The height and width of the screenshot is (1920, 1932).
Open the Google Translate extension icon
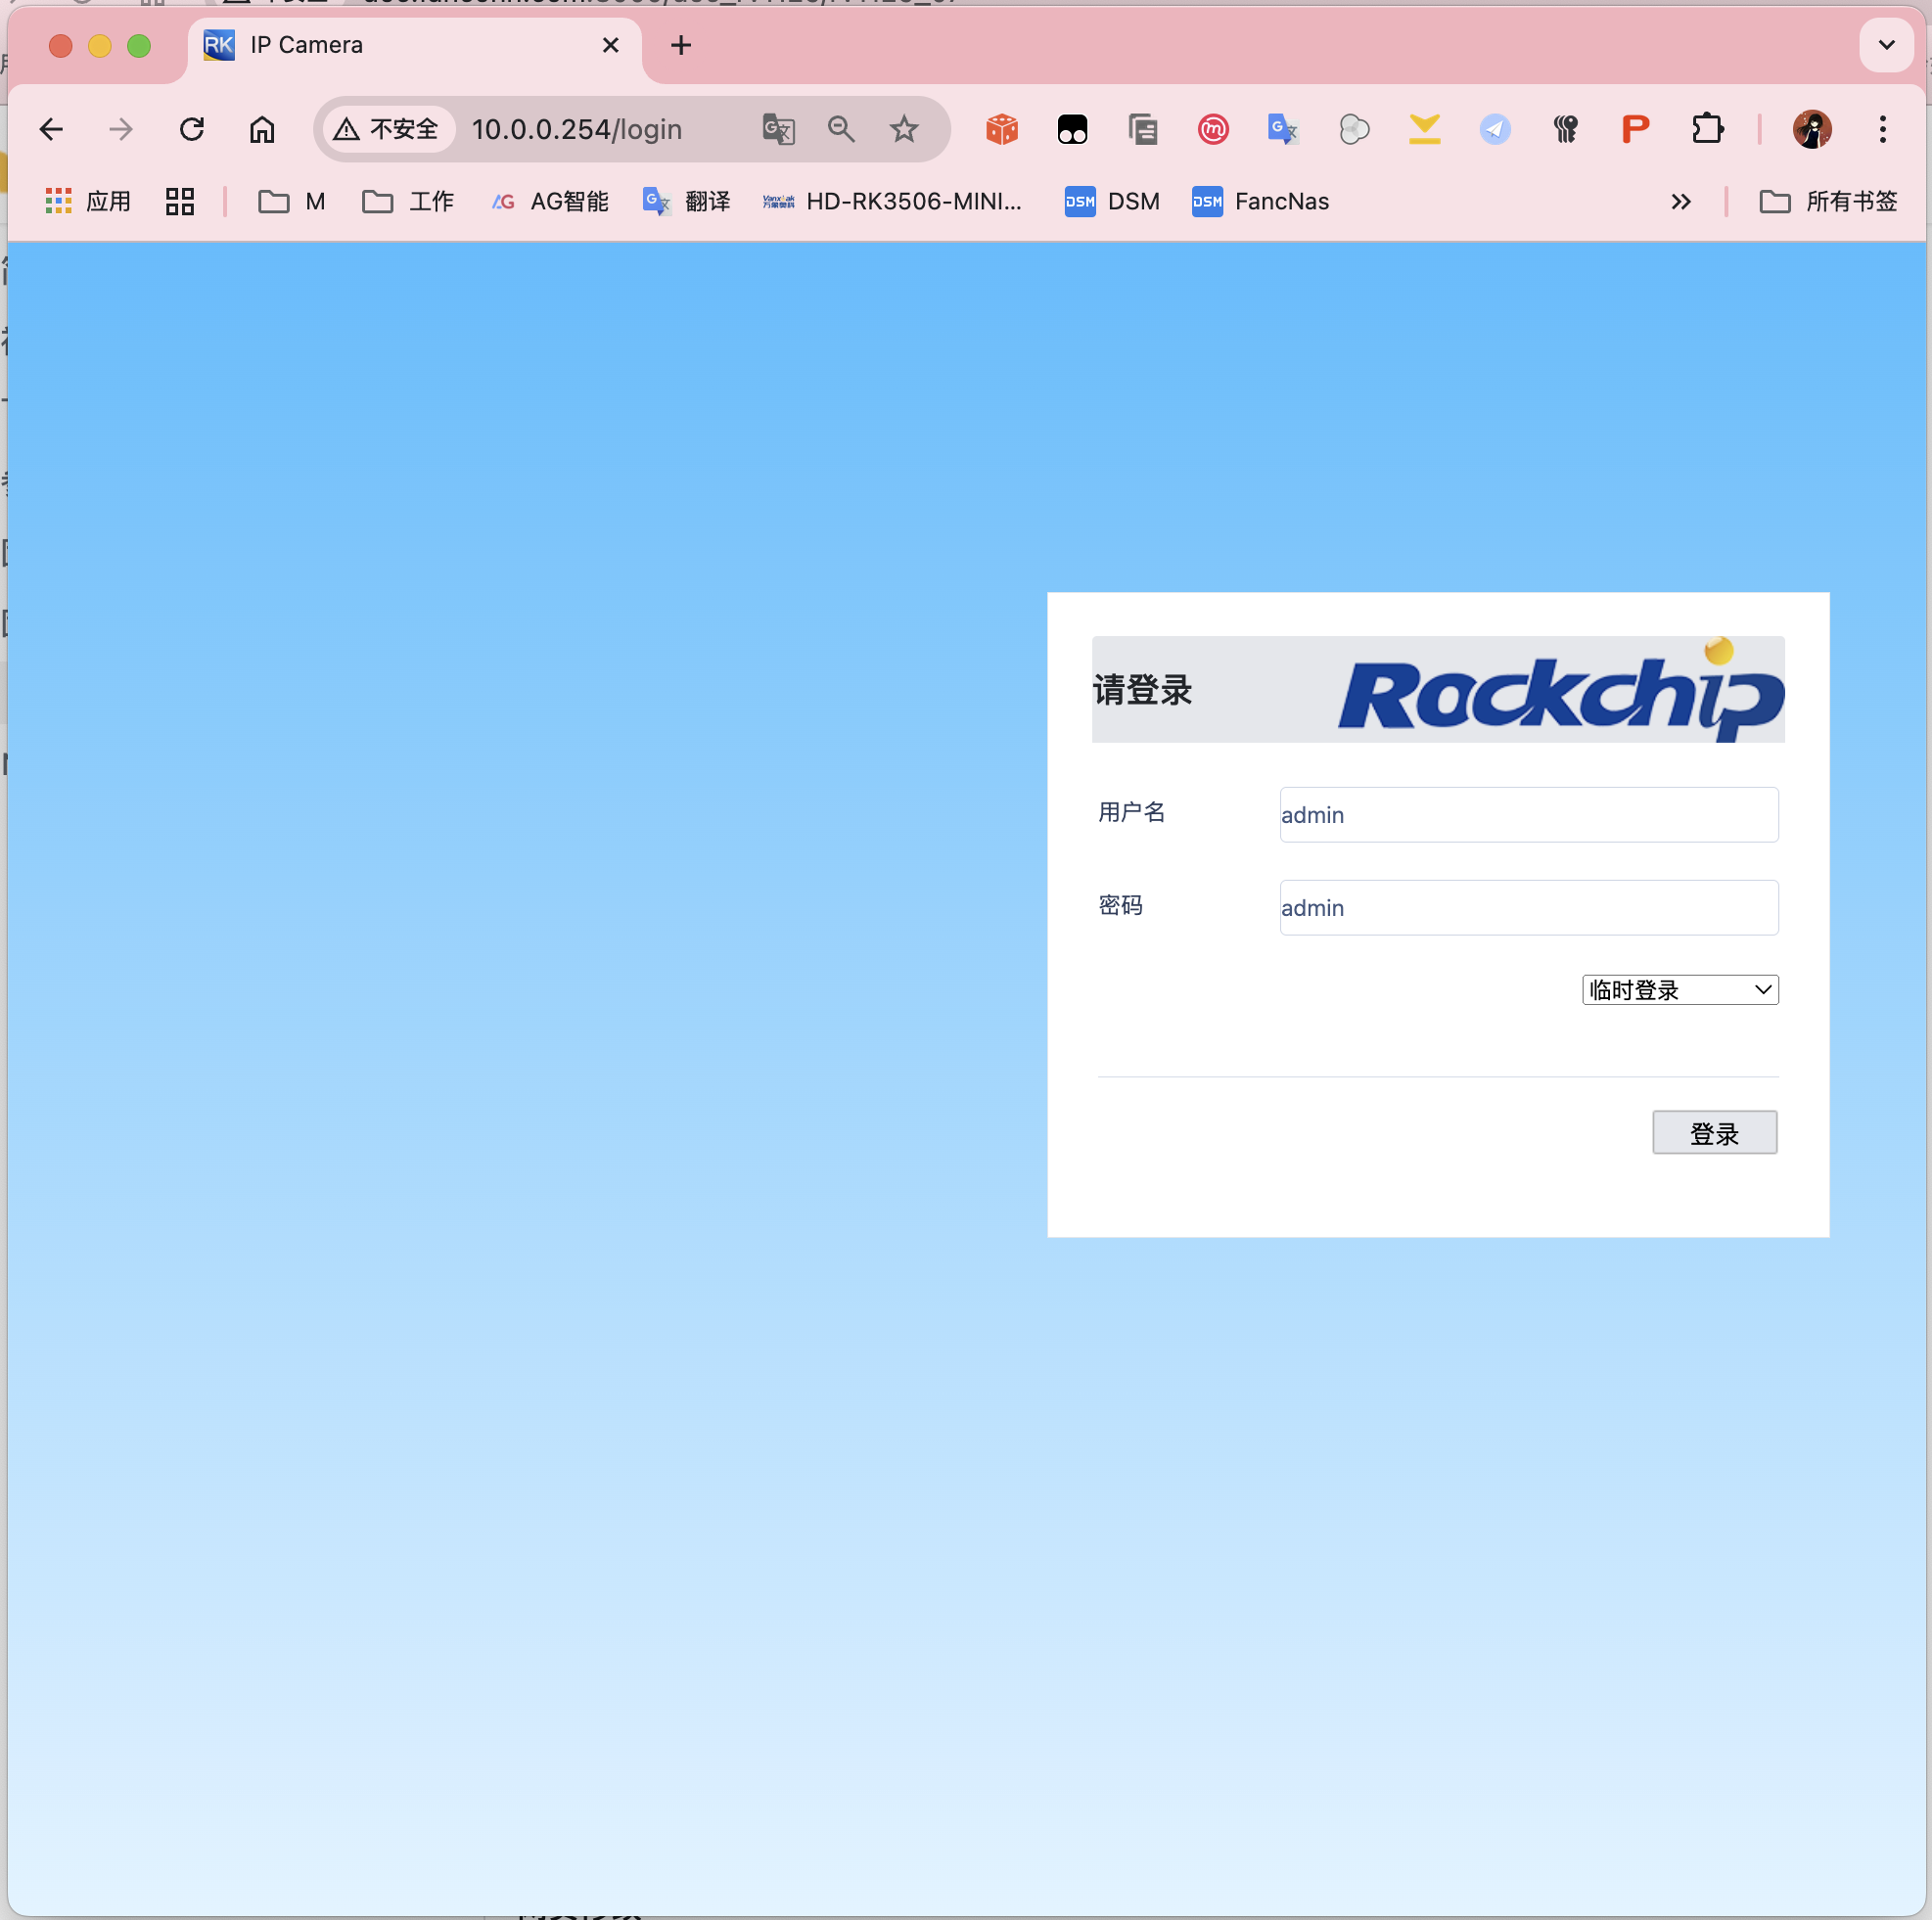click(1283, 129)
